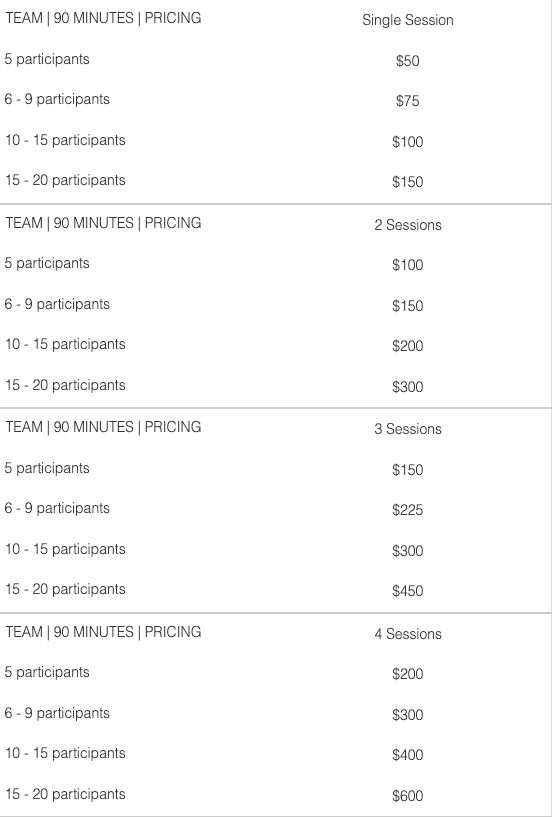Viewport: 552px width, 817px height.
Task: Select the $100 single session price
Action: point(408,142)
